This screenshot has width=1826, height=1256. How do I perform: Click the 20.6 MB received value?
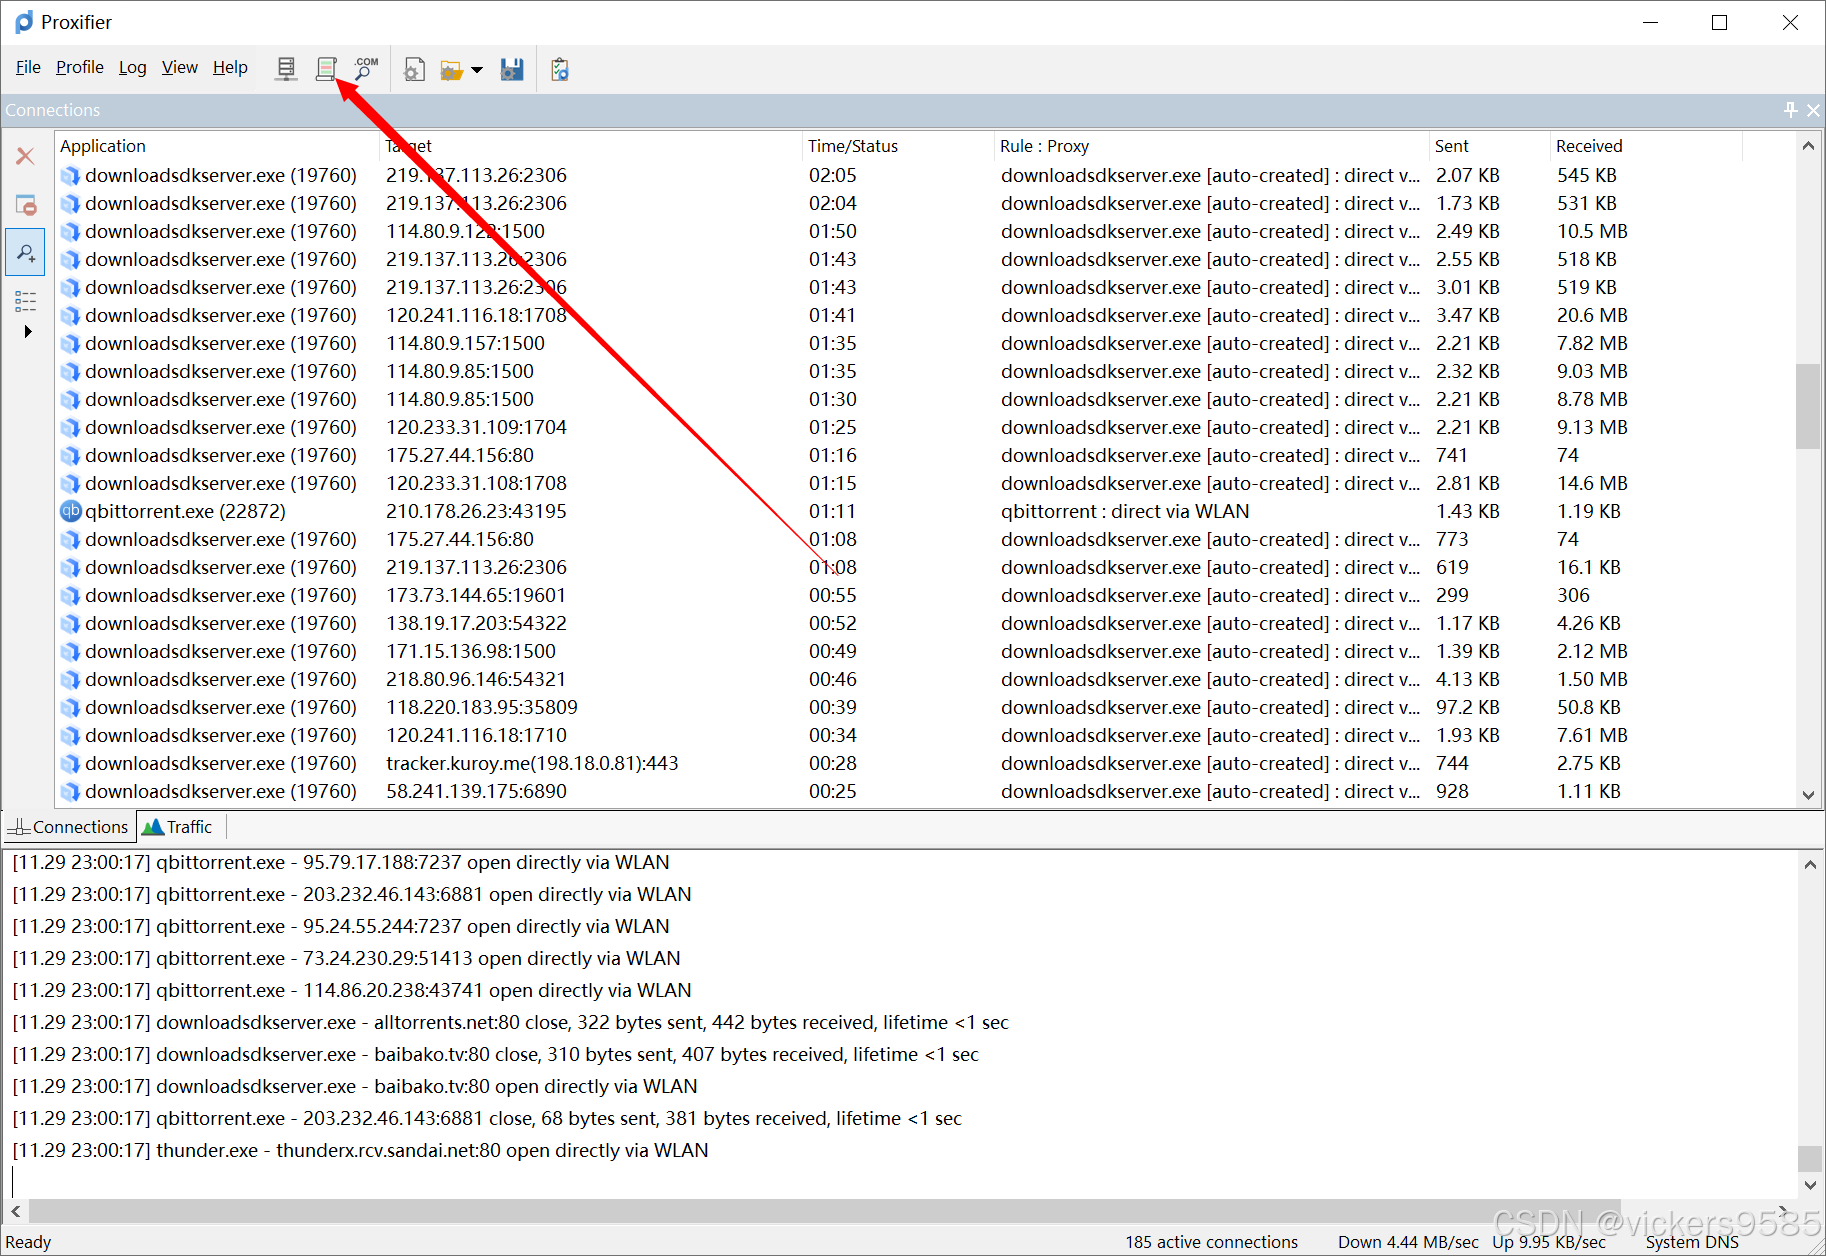(x=1592, y=315)
